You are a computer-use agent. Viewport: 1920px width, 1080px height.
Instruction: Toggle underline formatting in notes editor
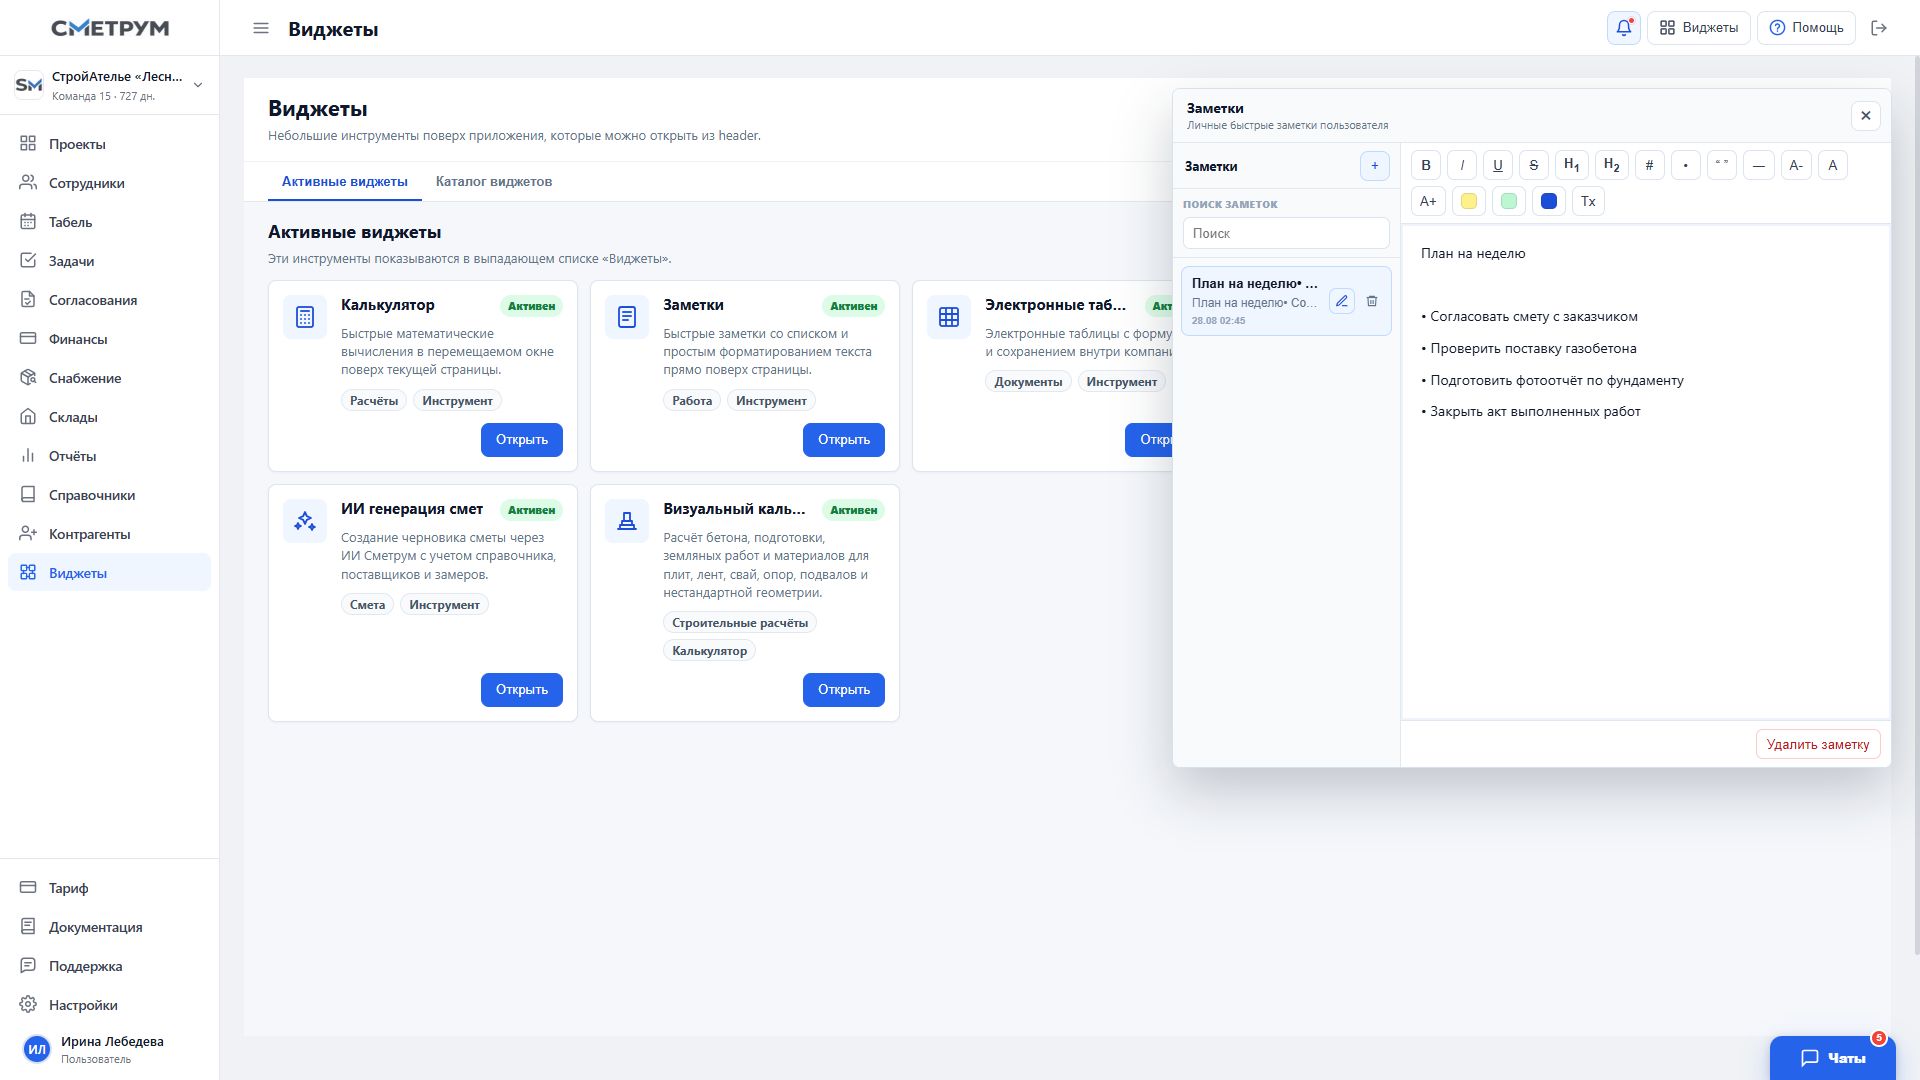click(1498, 166)
